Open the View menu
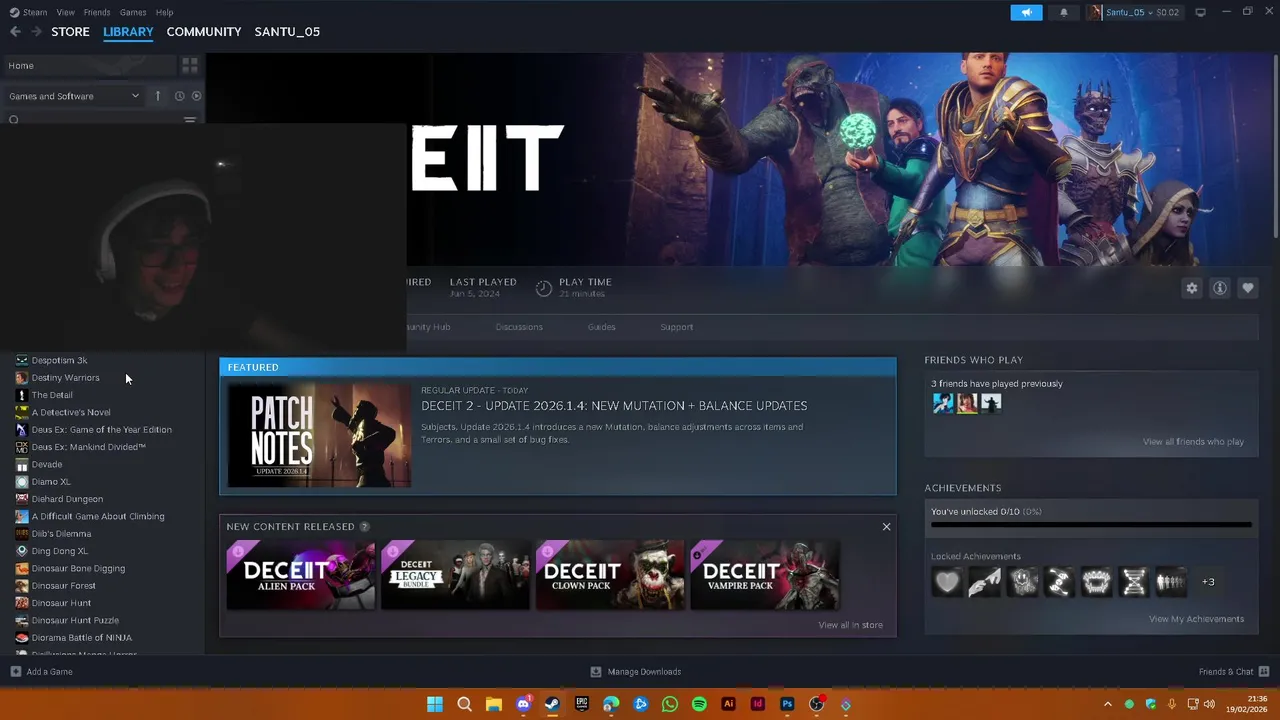Screen dimensions: 1280x720 (x=65, y=12)
